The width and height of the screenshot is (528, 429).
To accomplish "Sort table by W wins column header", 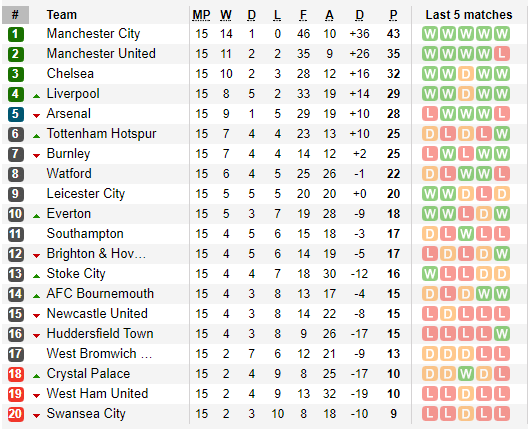I will (226, 15).
